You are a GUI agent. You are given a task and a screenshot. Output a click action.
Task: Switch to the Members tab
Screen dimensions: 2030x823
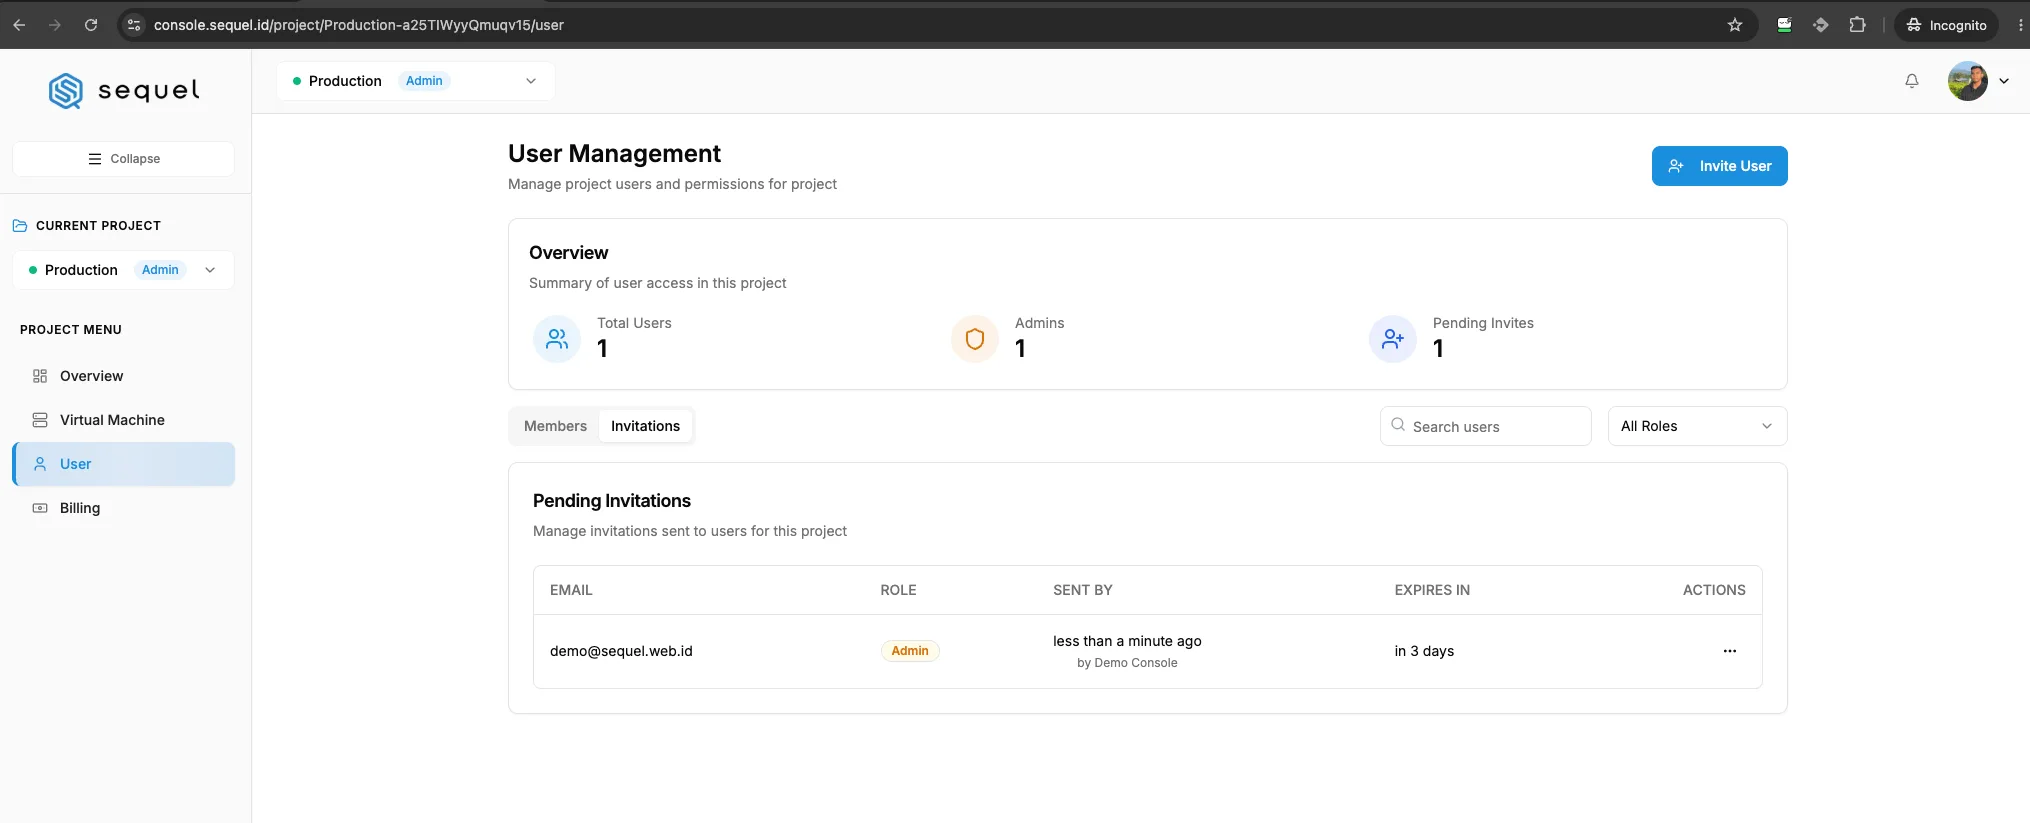pyautogui.click(x=555, y=426)
